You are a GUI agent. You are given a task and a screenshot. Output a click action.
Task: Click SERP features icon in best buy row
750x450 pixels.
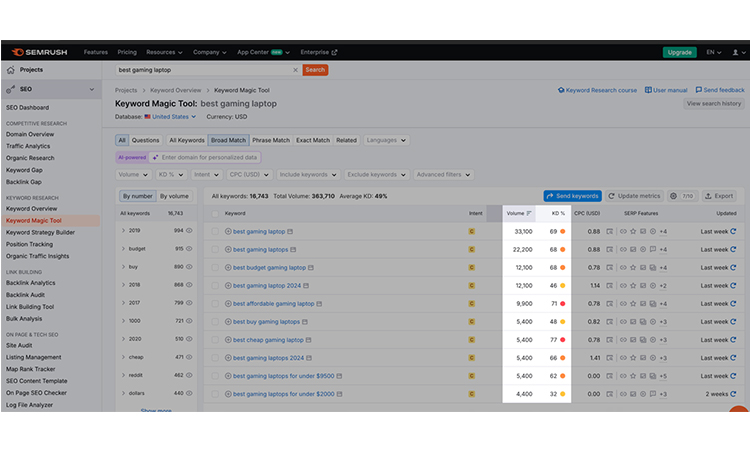[x=609, y=322]
